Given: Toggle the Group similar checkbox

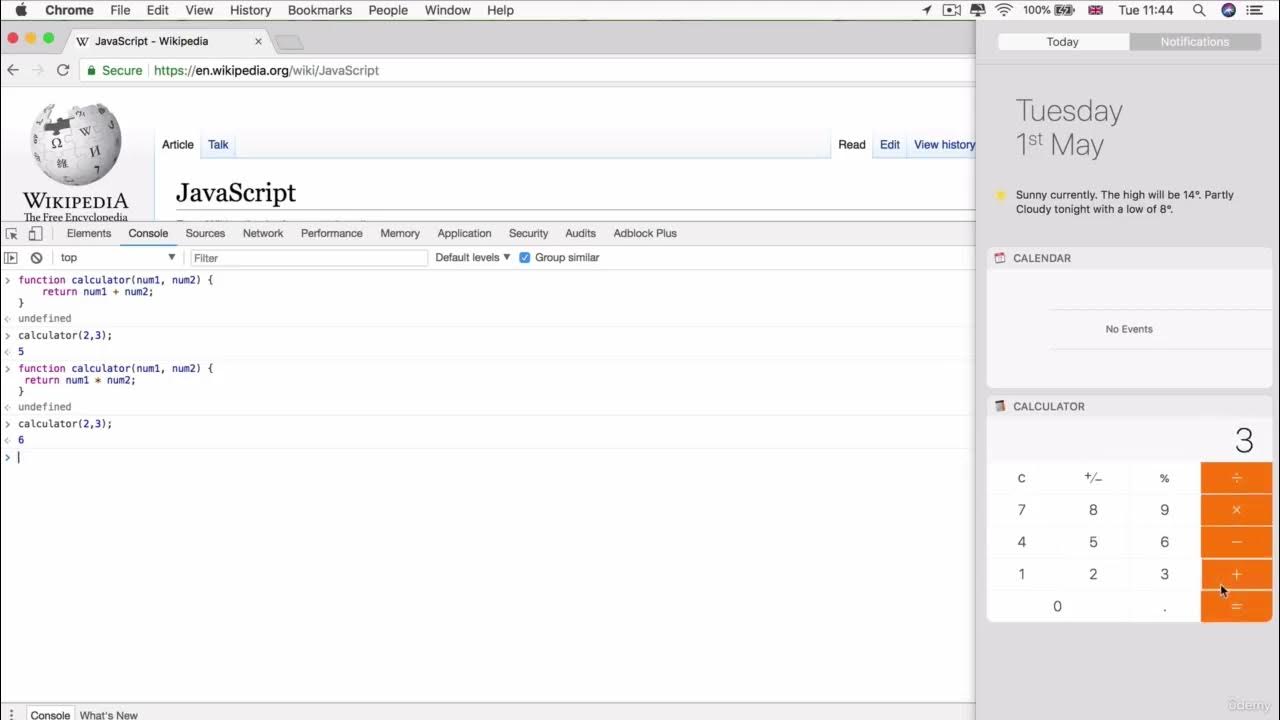Looking at the screenshot, I should [x=525, y=258].
